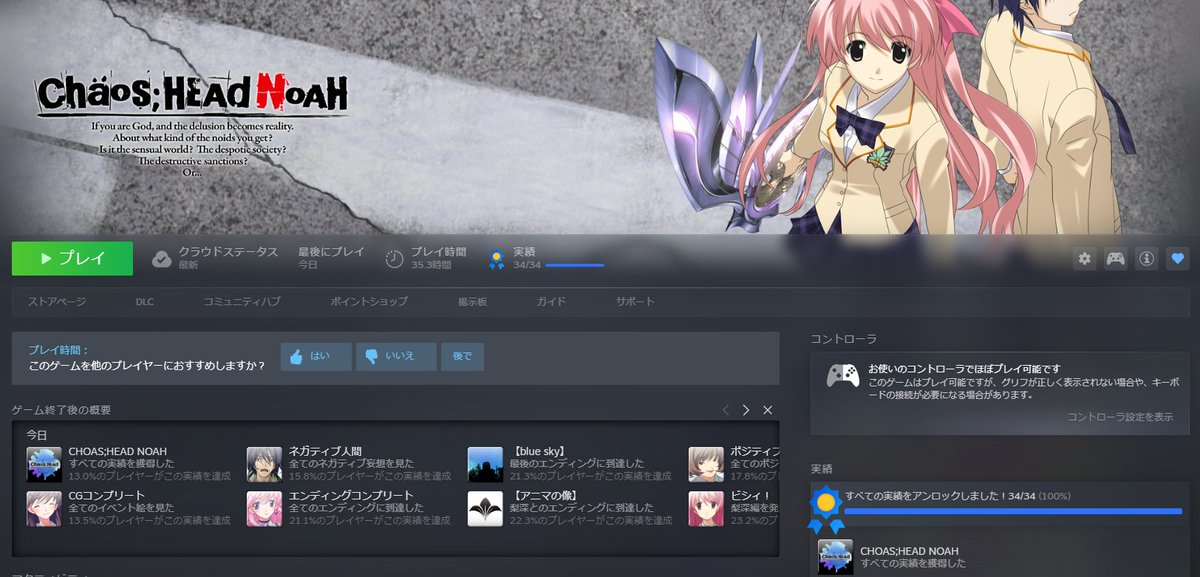The width and height of the screenshot is (1200, 577).
Task: Click the achievements ribbon icon near 34/34
Action: coord(496,259)
